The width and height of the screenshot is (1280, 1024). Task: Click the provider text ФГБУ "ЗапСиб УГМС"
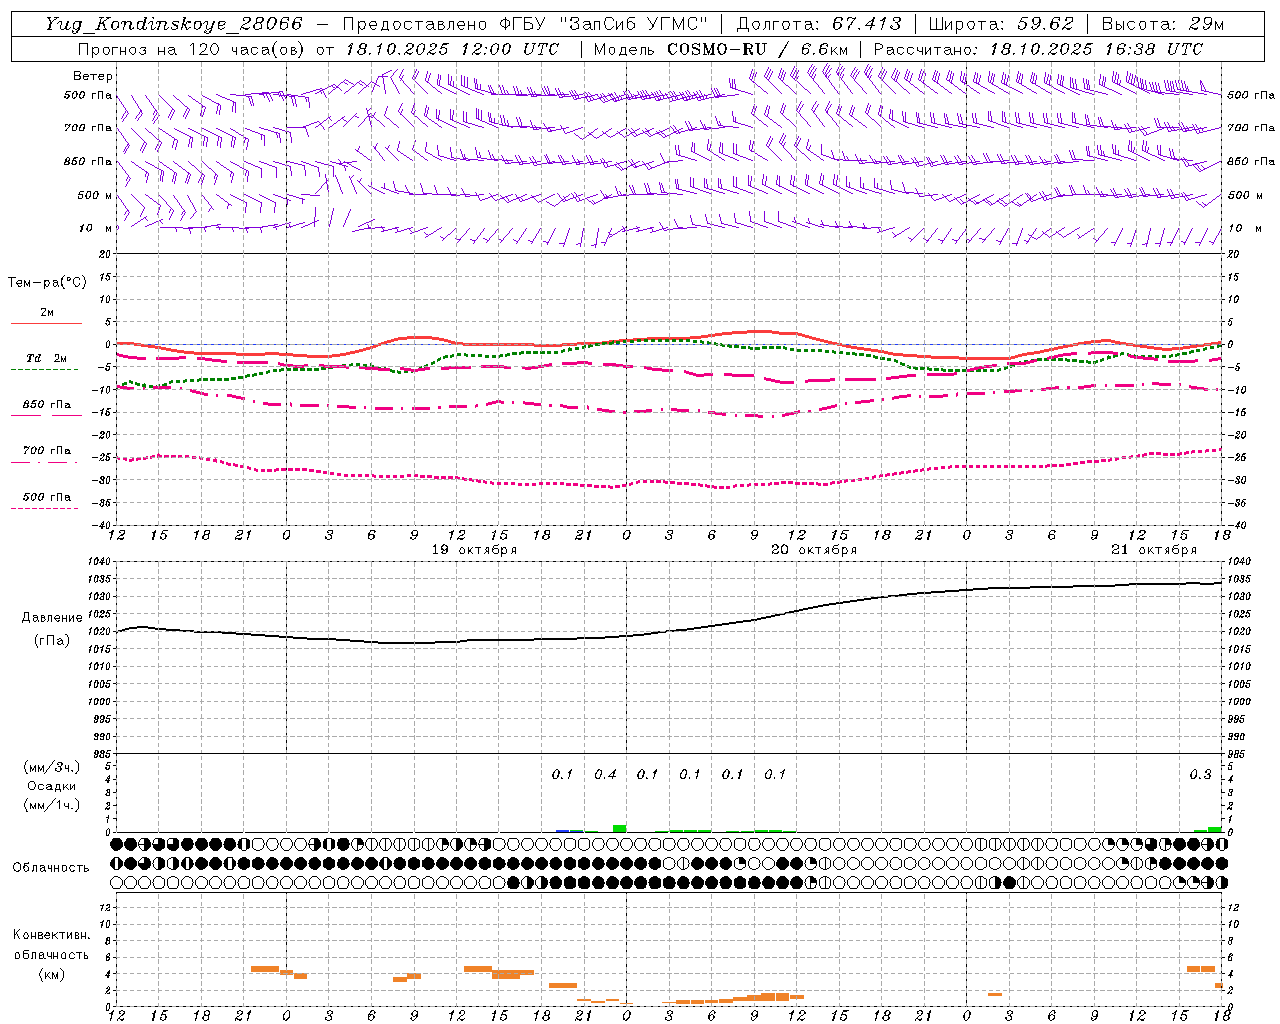point(602,24)
